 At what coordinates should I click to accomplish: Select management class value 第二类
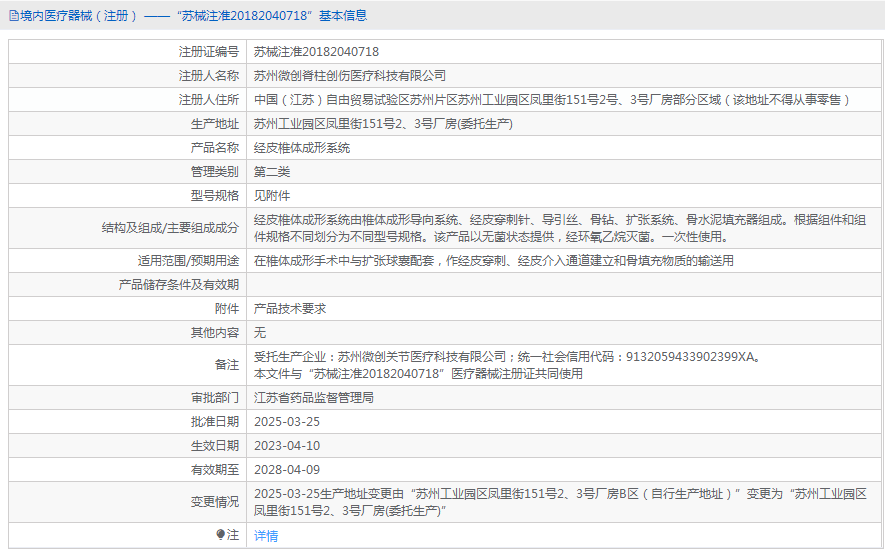click(x=272, y=172)
